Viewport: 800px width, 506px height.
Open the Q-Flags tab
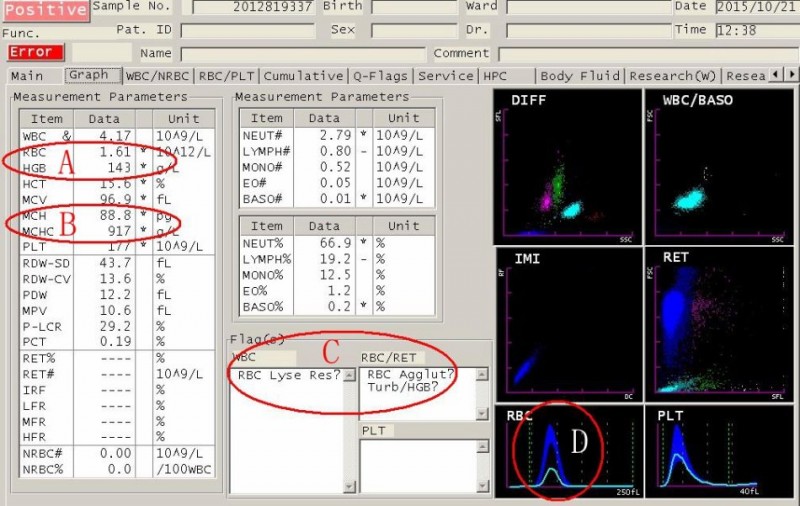coord(381,76)
